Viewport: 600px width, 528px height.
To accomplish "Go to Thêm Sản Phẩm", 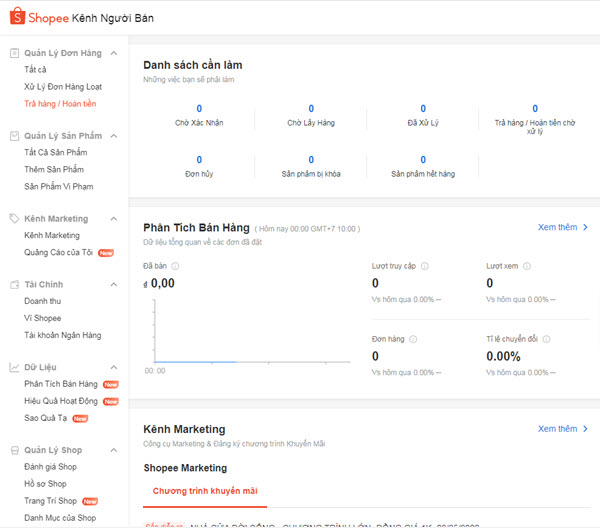I will tap(54, 169).
